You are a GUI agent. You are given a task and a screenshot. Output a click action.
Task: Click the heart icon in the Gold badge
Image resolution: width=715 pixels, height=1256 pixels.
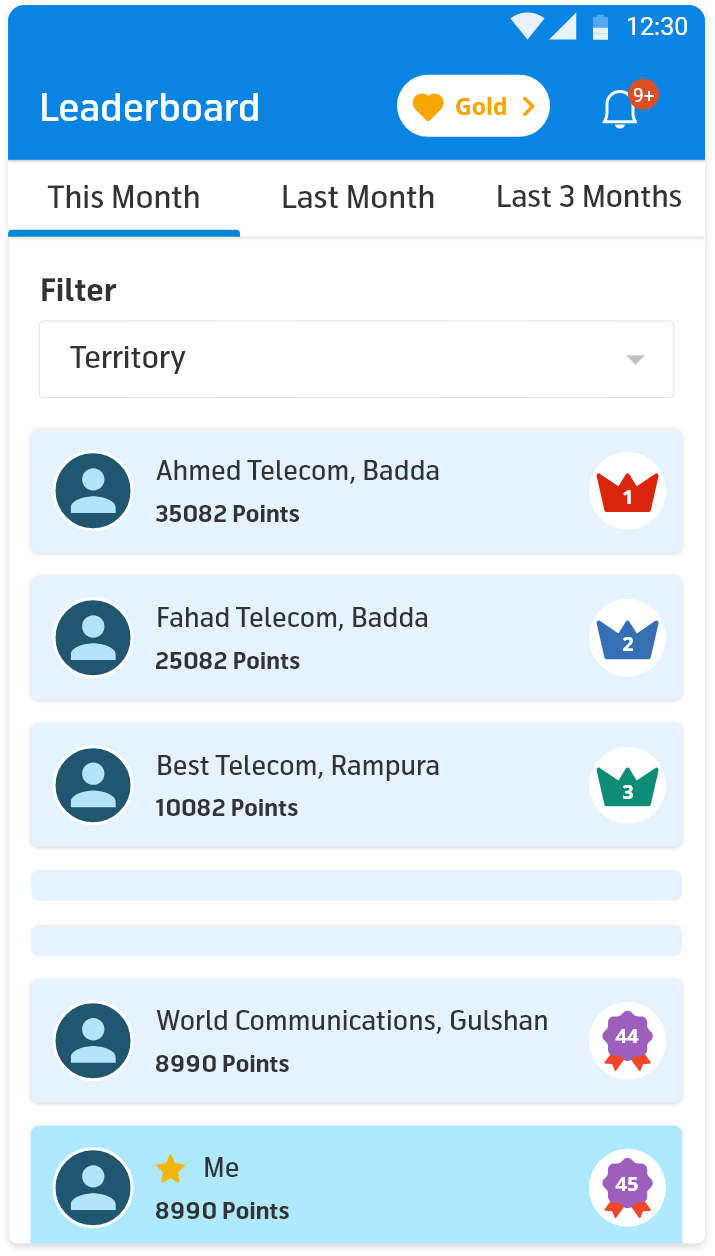click(430, 105)
